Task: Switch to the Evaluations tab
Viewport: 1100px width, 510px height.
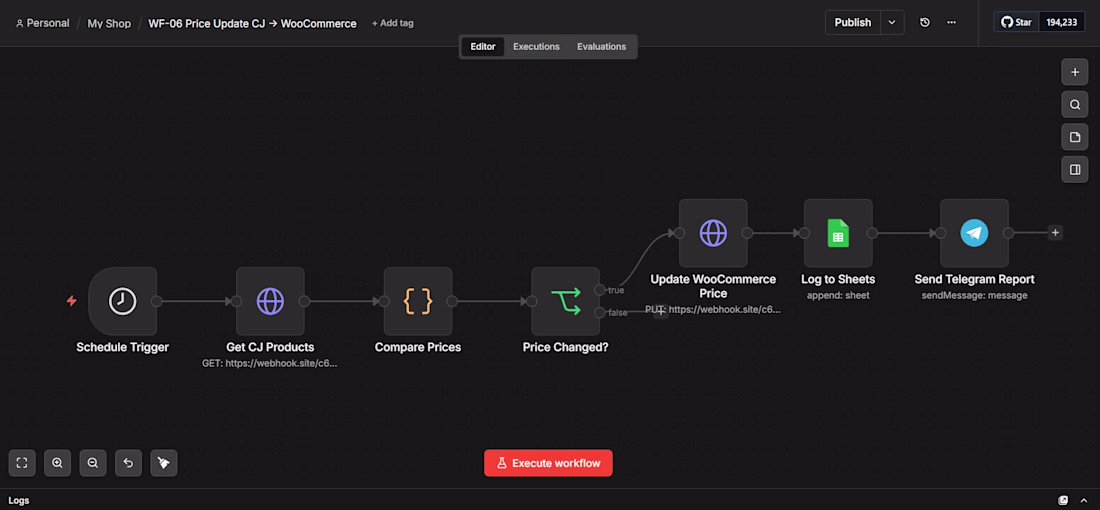Action: pos(601,47)
